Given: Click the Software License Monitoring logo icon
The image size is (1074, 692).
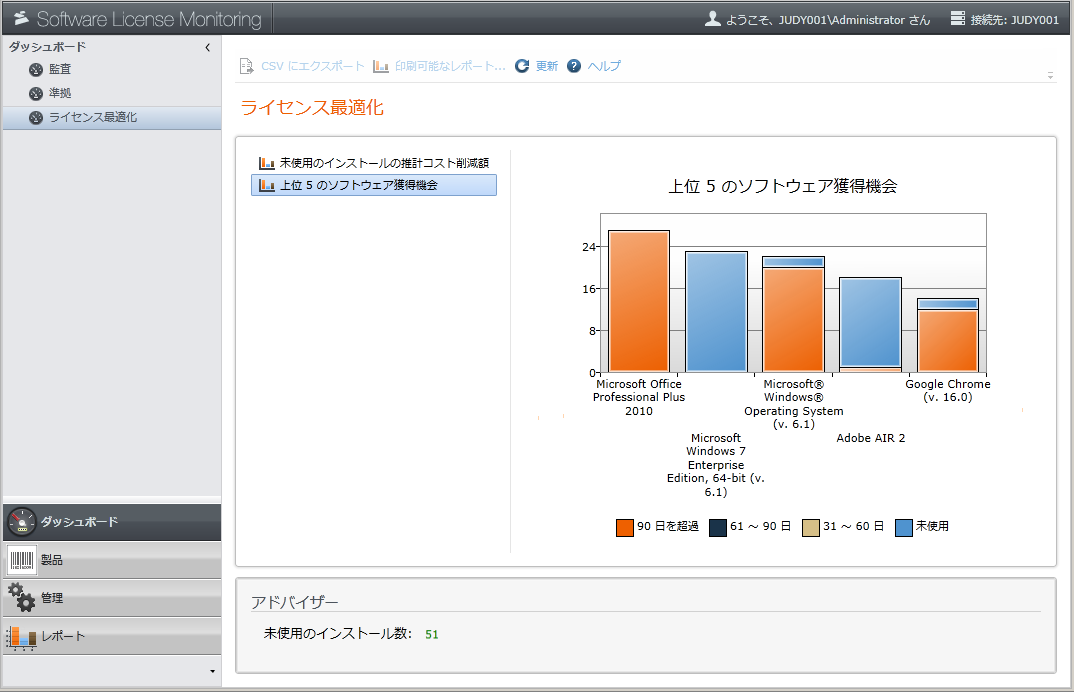Looking at the screenshot, I should point(21,18).
